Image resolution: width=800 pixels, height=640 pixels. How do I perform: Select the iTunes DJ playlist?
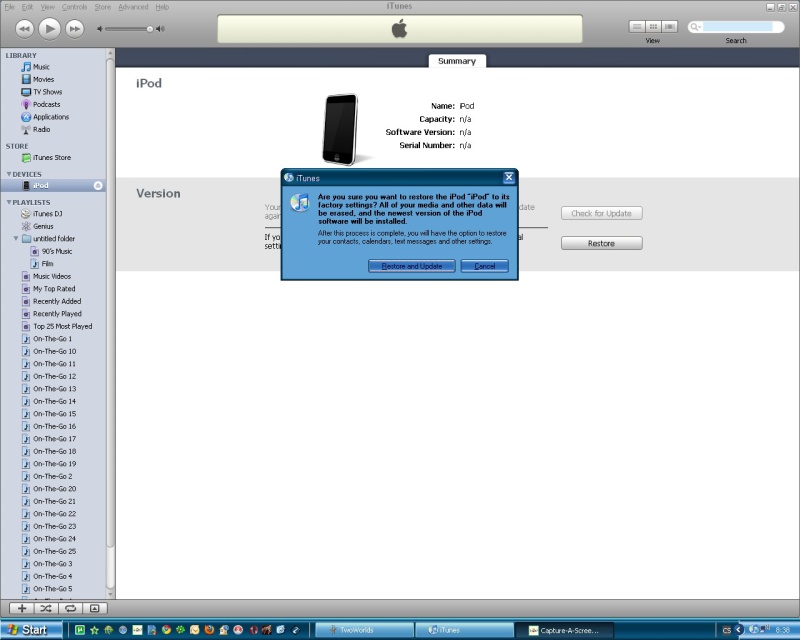click(x=47, y=214)
